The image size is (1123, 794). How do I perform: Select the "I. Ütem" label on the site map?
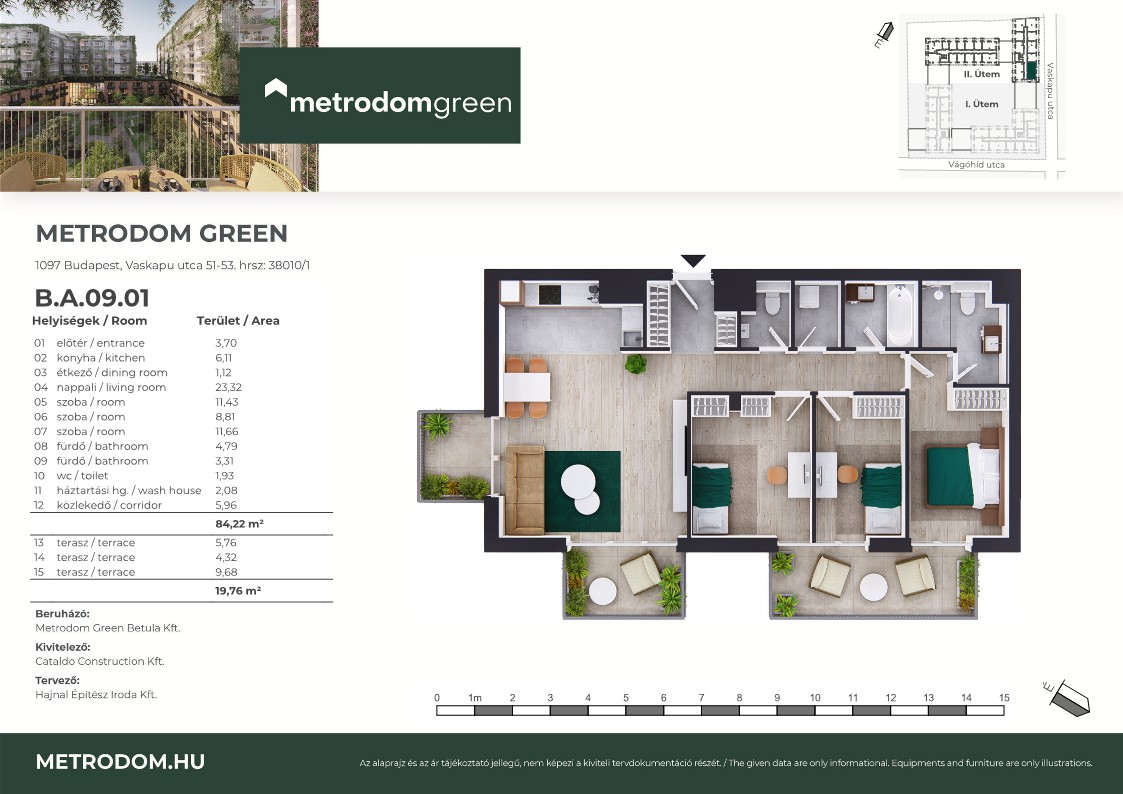pyautogui.click(x=980, y=104)
